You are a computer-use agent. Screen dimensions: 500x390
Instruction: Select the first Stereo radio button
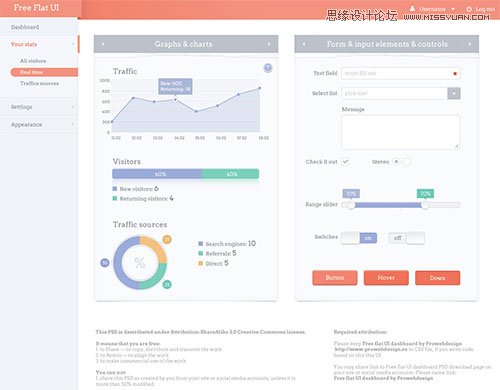point(396,162)
